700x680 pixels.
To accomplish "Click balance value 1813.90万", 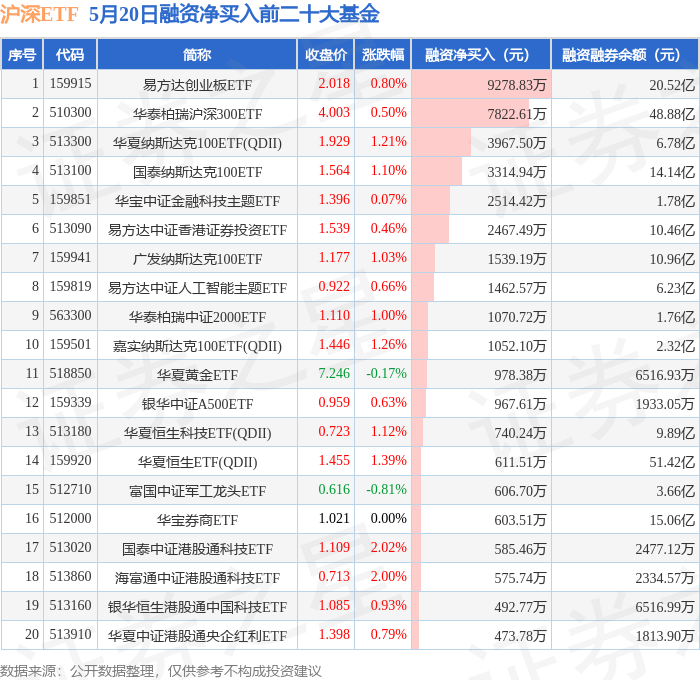I will click(x=665, y=636).
